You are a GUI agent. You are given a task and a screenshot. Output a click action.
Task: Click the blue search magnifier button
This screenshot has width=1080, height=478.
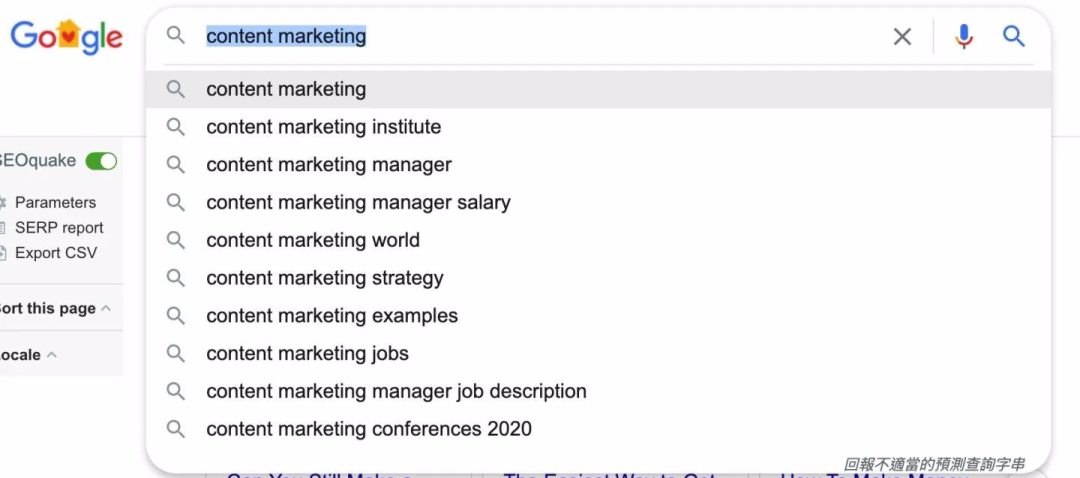(x=1014, y=37)
